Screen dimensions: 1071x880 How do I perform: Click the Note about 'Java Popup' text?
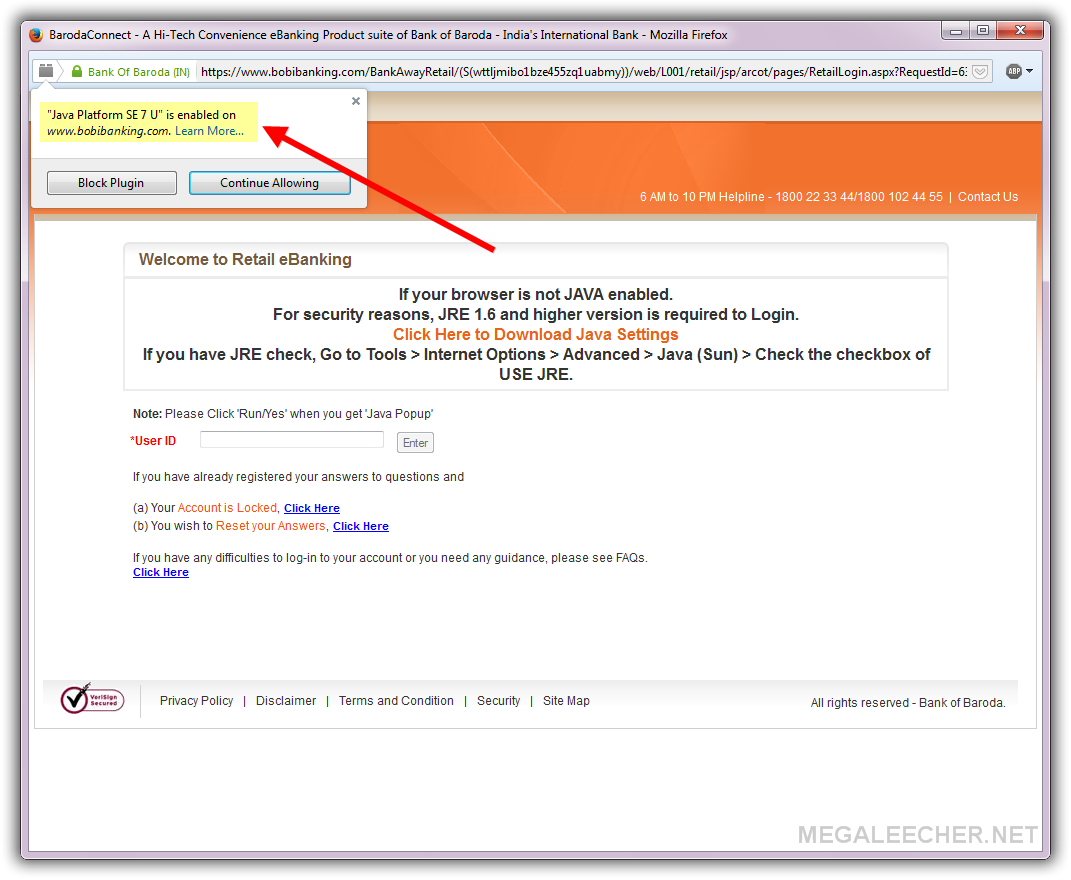coord(283,414)
